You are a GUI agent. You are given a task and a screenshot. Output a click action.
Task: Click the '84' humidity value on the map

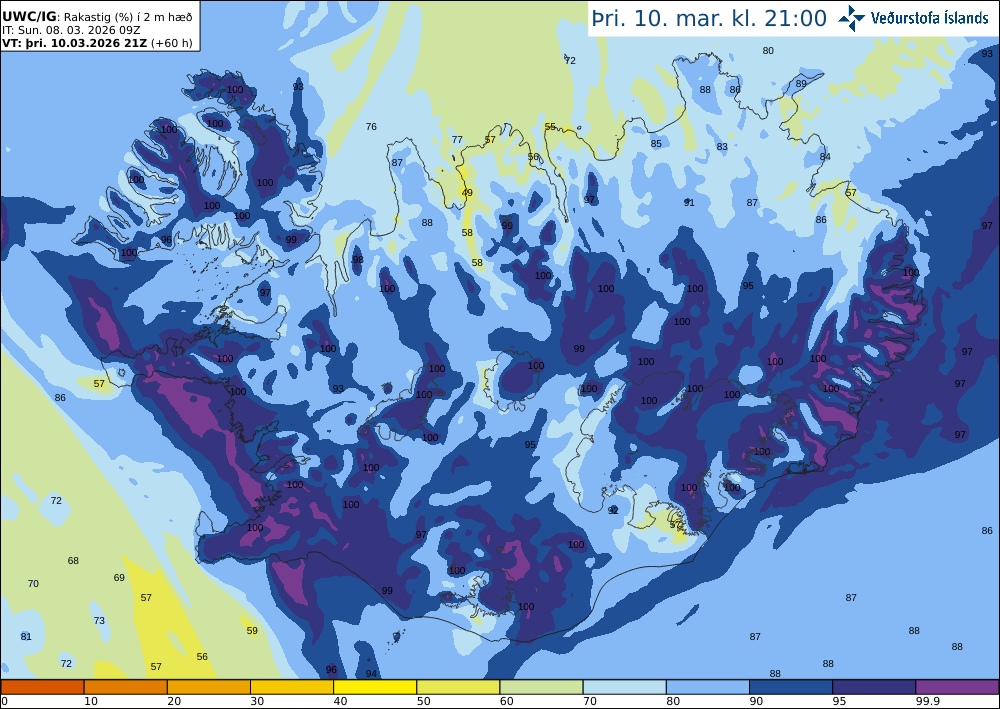point(825,157)
